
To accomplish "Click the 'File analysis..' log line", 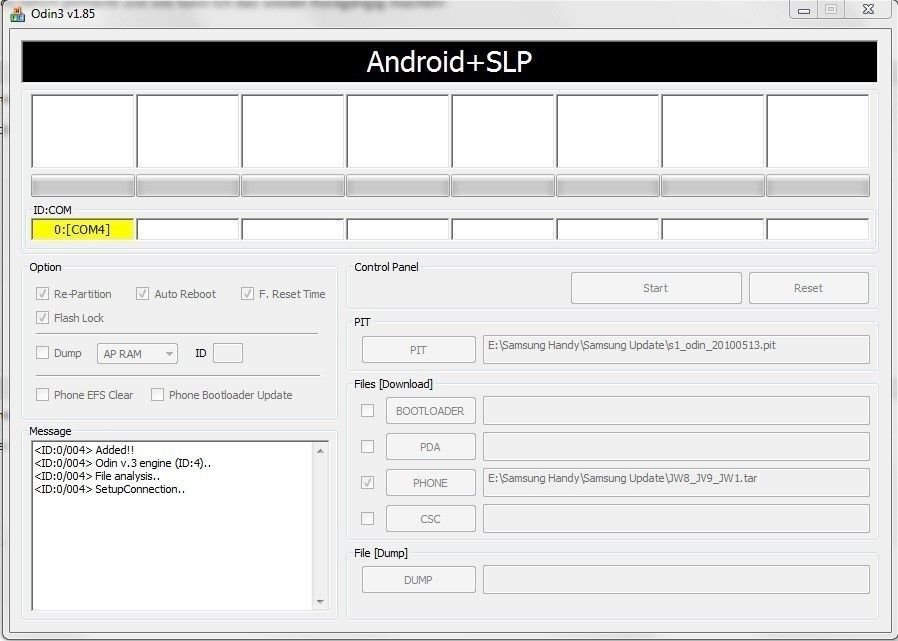I will click(97, 476).
